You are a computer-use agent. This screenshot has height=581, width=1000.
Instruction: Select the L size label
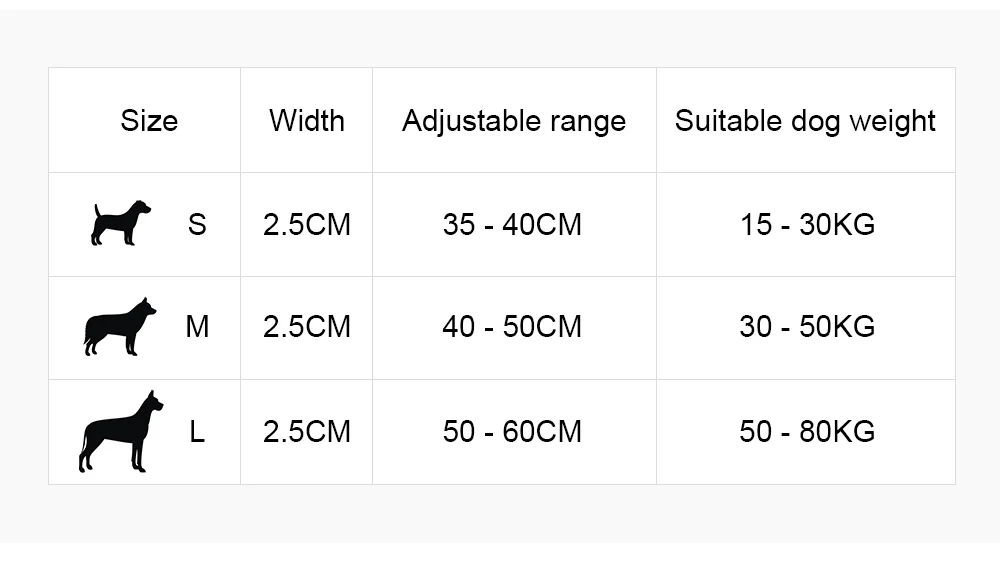pyautogui.click(x=197, y=432)
